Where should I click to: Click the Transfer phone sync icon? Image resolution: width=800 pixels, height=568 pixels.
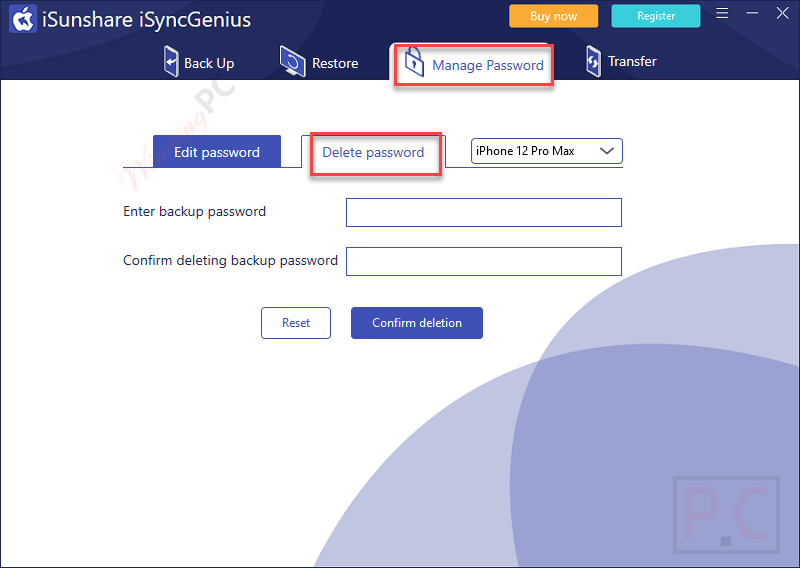click(593, 61)
